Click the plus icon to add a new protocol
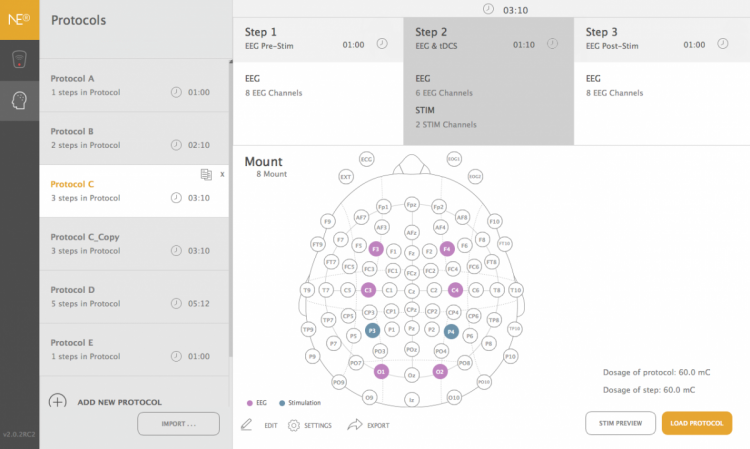This screenshot has width=750, height=449. click(58, 402)
